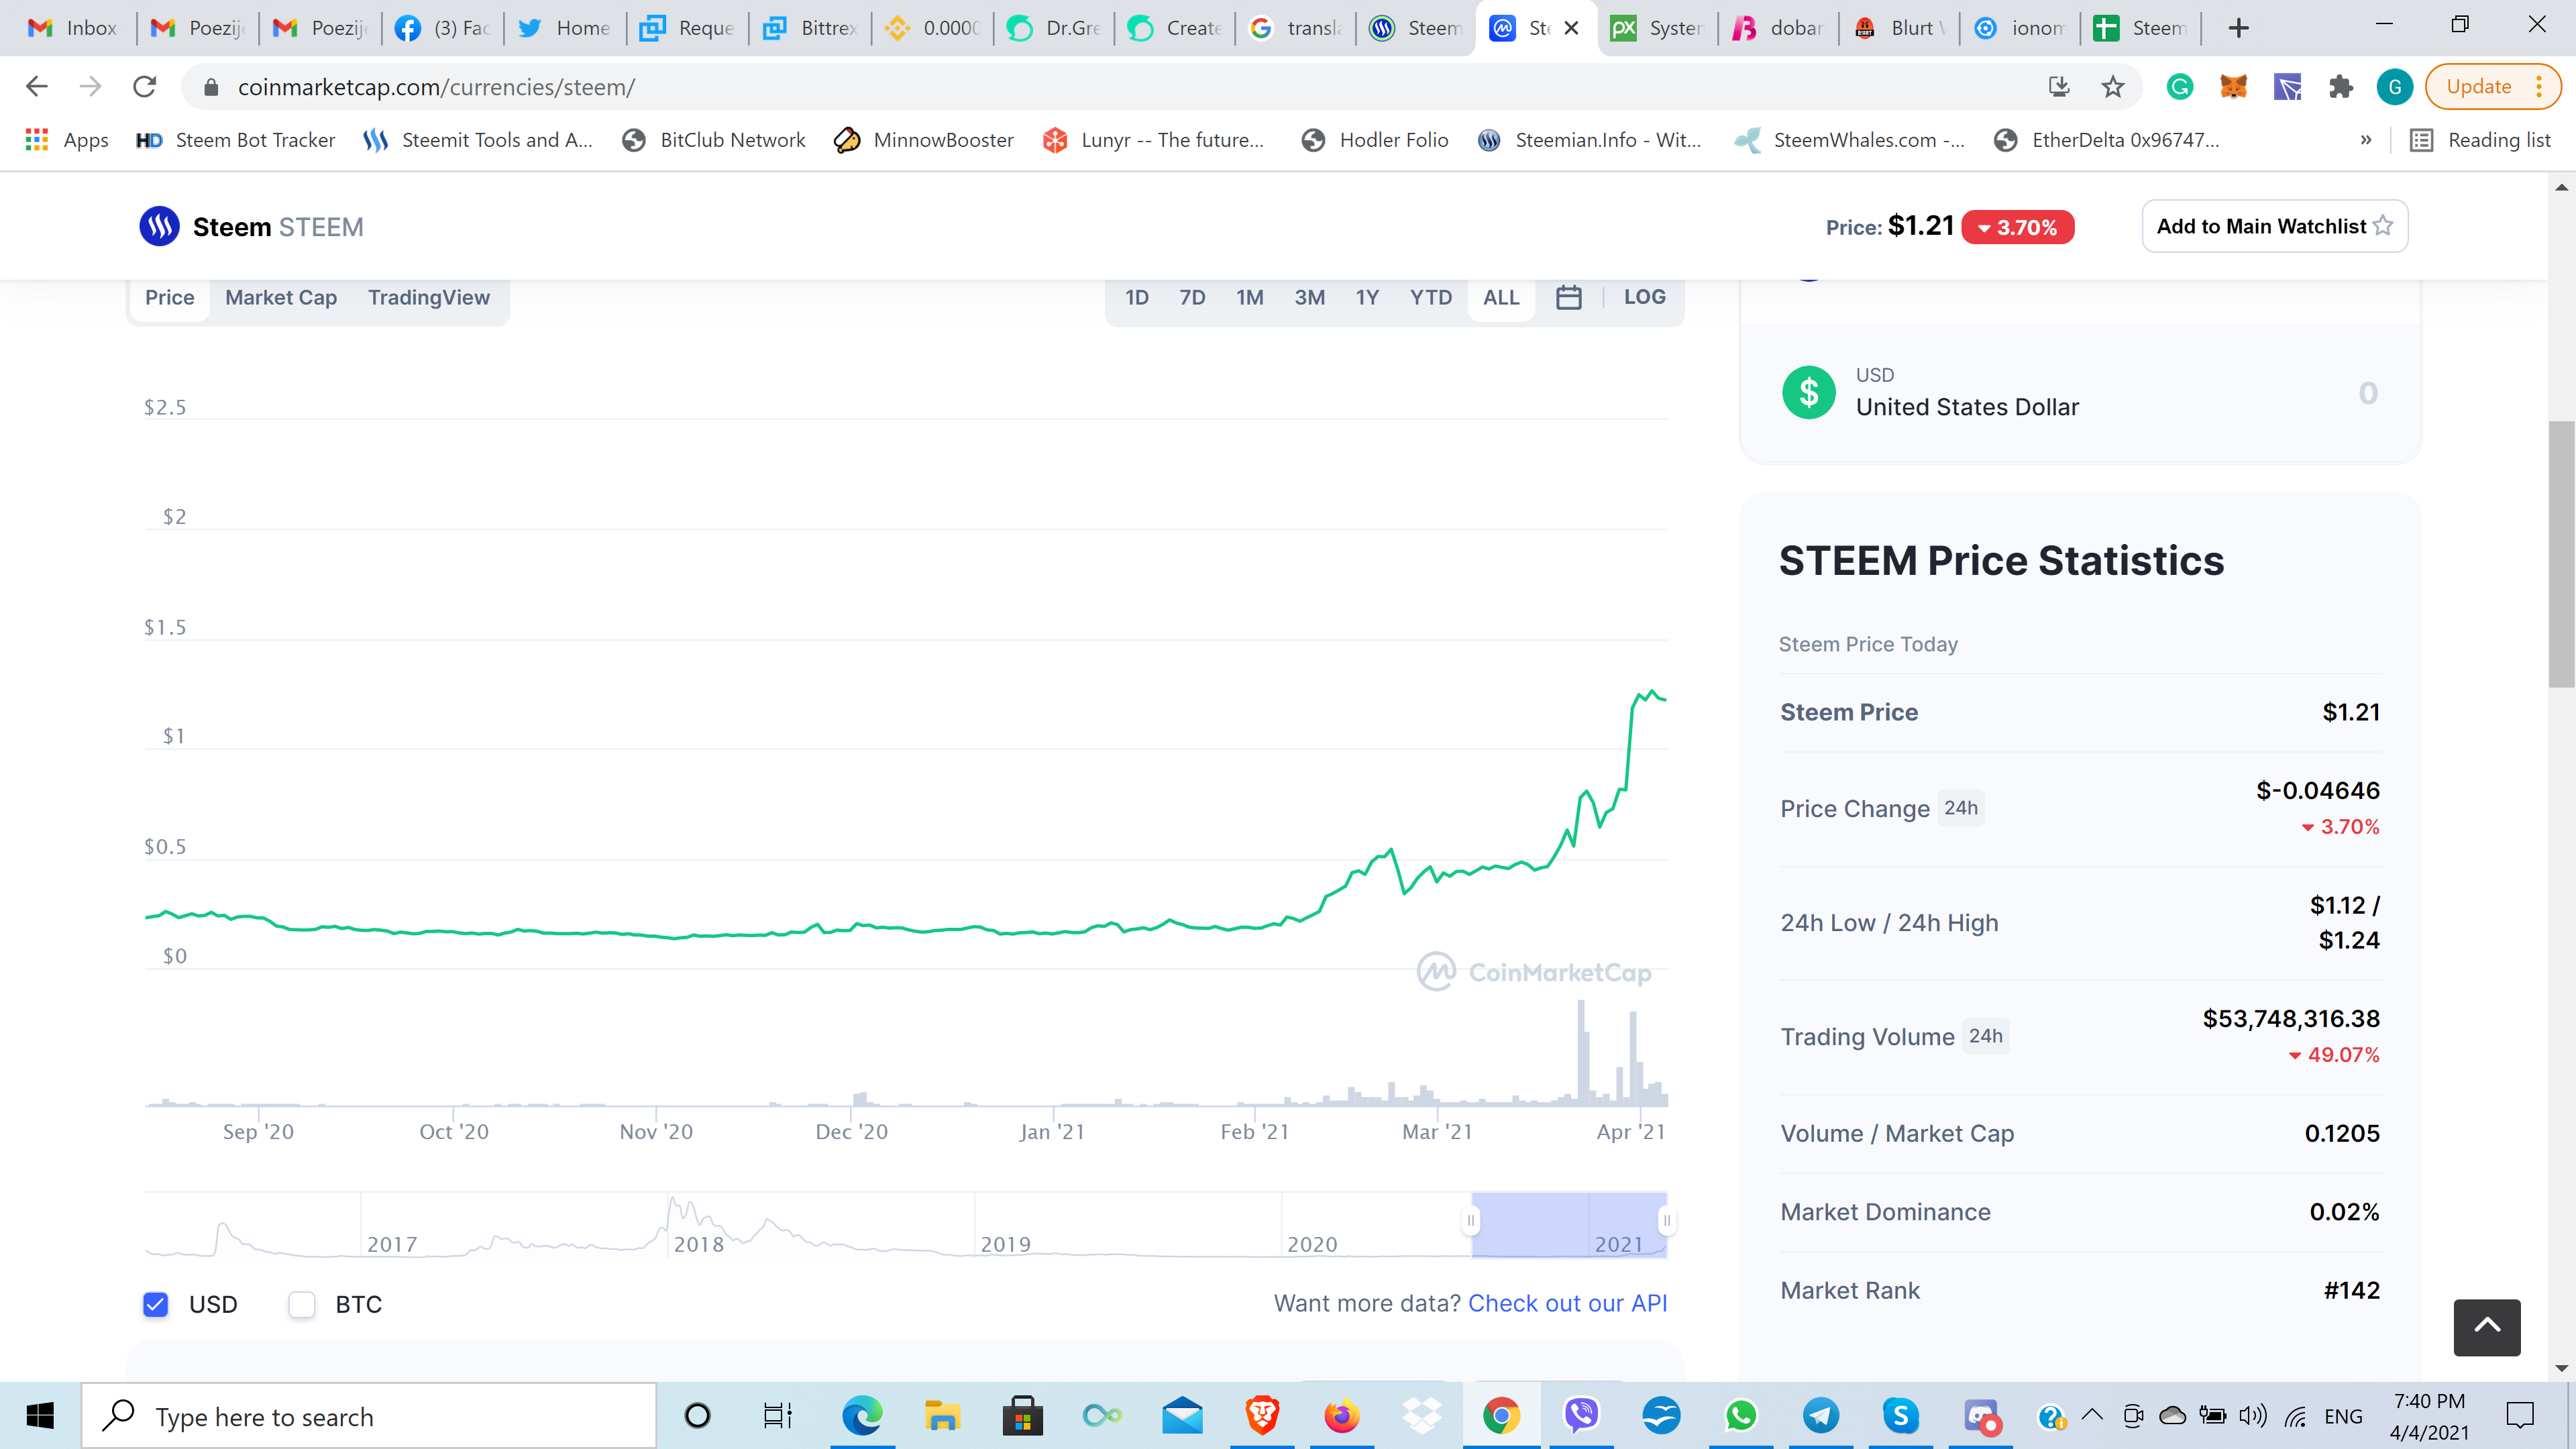Set chart range to 7D
The width and height of the screenshot is (2576, 1449).
(1192, 297)
